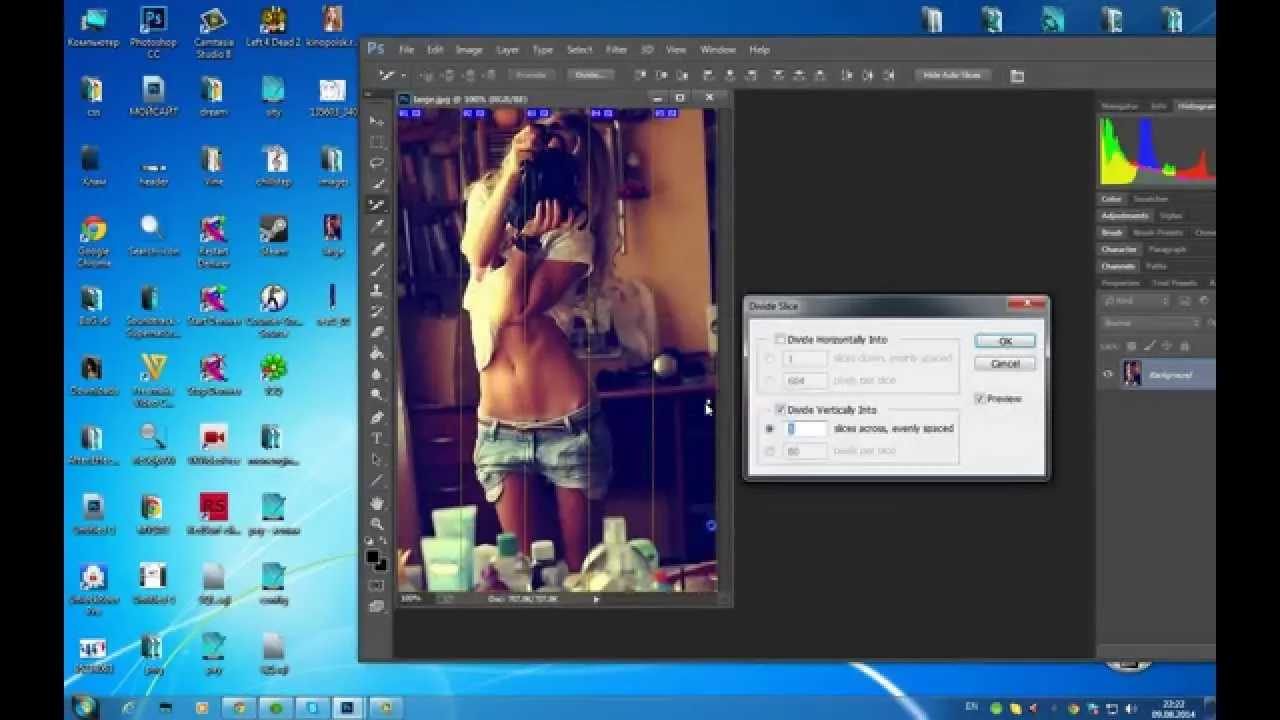Image resolution: width=1280 pixels, height=720 pixels.
Task: Select slices across, evenly spaced radio button
Action: click(x=769, y=428)
